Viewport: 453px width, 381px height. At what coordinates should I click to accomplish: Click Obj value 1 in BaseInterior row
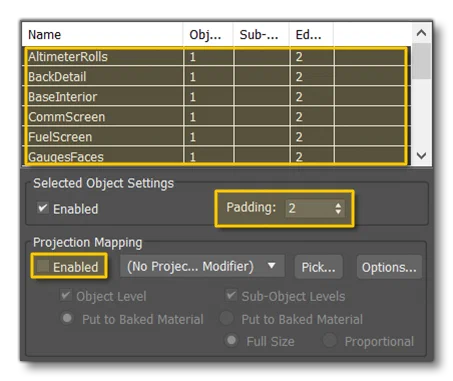192,97
